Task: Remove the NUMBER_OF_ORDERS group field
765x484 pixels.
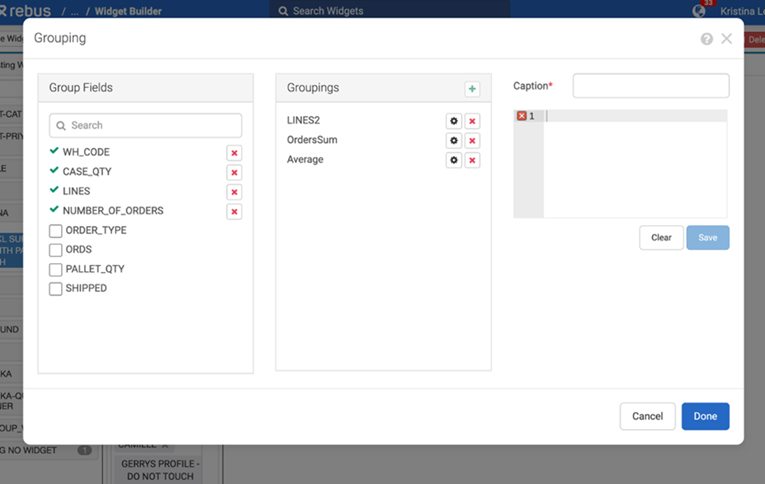Action: pyautogui.click(x=234, y=211)
